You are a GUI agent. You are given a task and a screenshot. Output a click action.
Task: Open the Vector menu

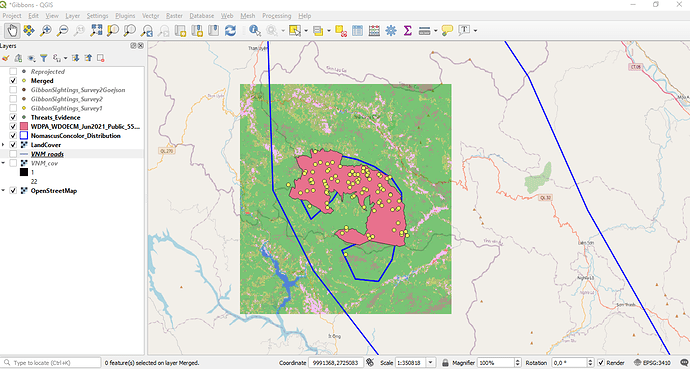point(150,15)
